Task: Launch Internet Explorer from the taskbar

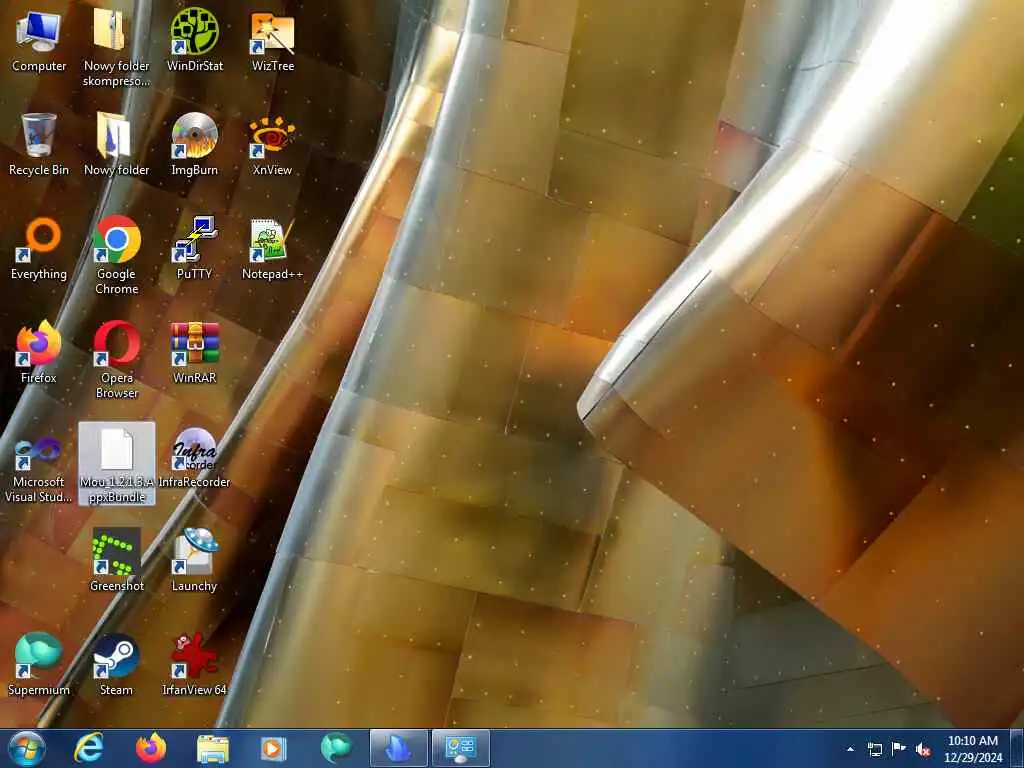Action: 89,748
